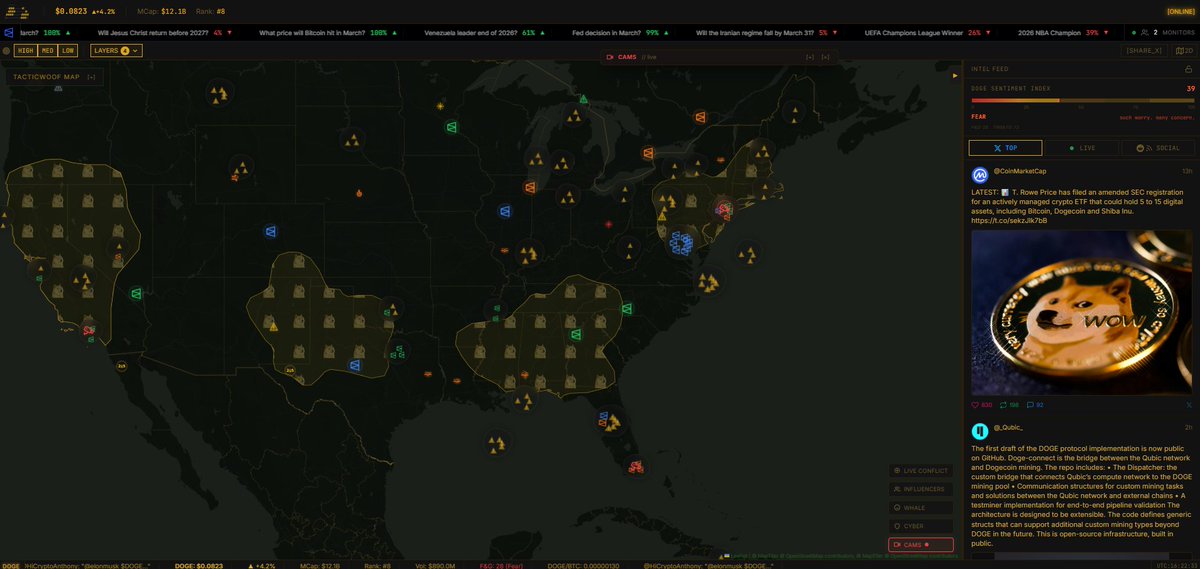Open the @_Qubic_ profile link
Screen dimensions: 1200x569
point(1008,427)
